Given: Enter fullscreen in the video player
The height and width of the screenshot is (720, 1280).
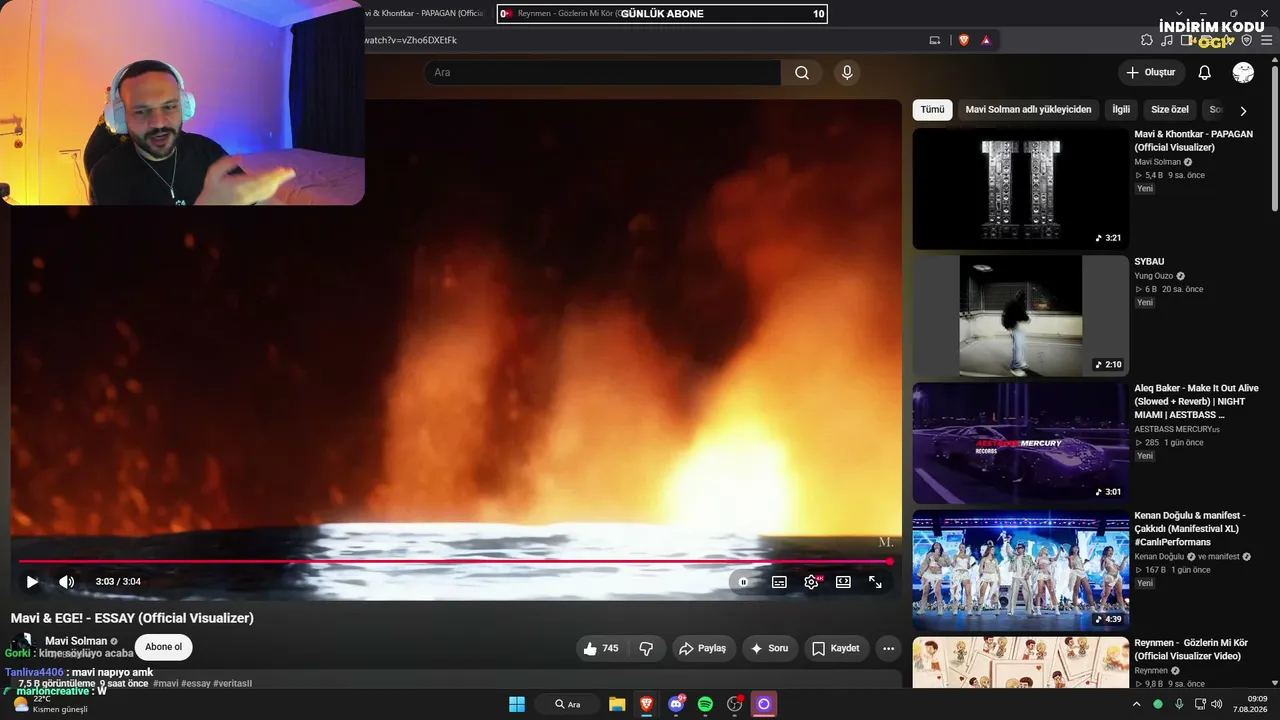Looking at the screenshot, I should click(x=875, y=582).
